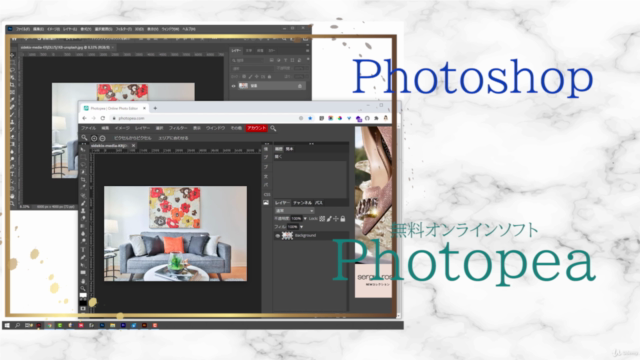The height and width of the screenshot is (360, 640).
Task: Select the Crop tool in Photopea toolbar
Action: (x=83, y=180)
